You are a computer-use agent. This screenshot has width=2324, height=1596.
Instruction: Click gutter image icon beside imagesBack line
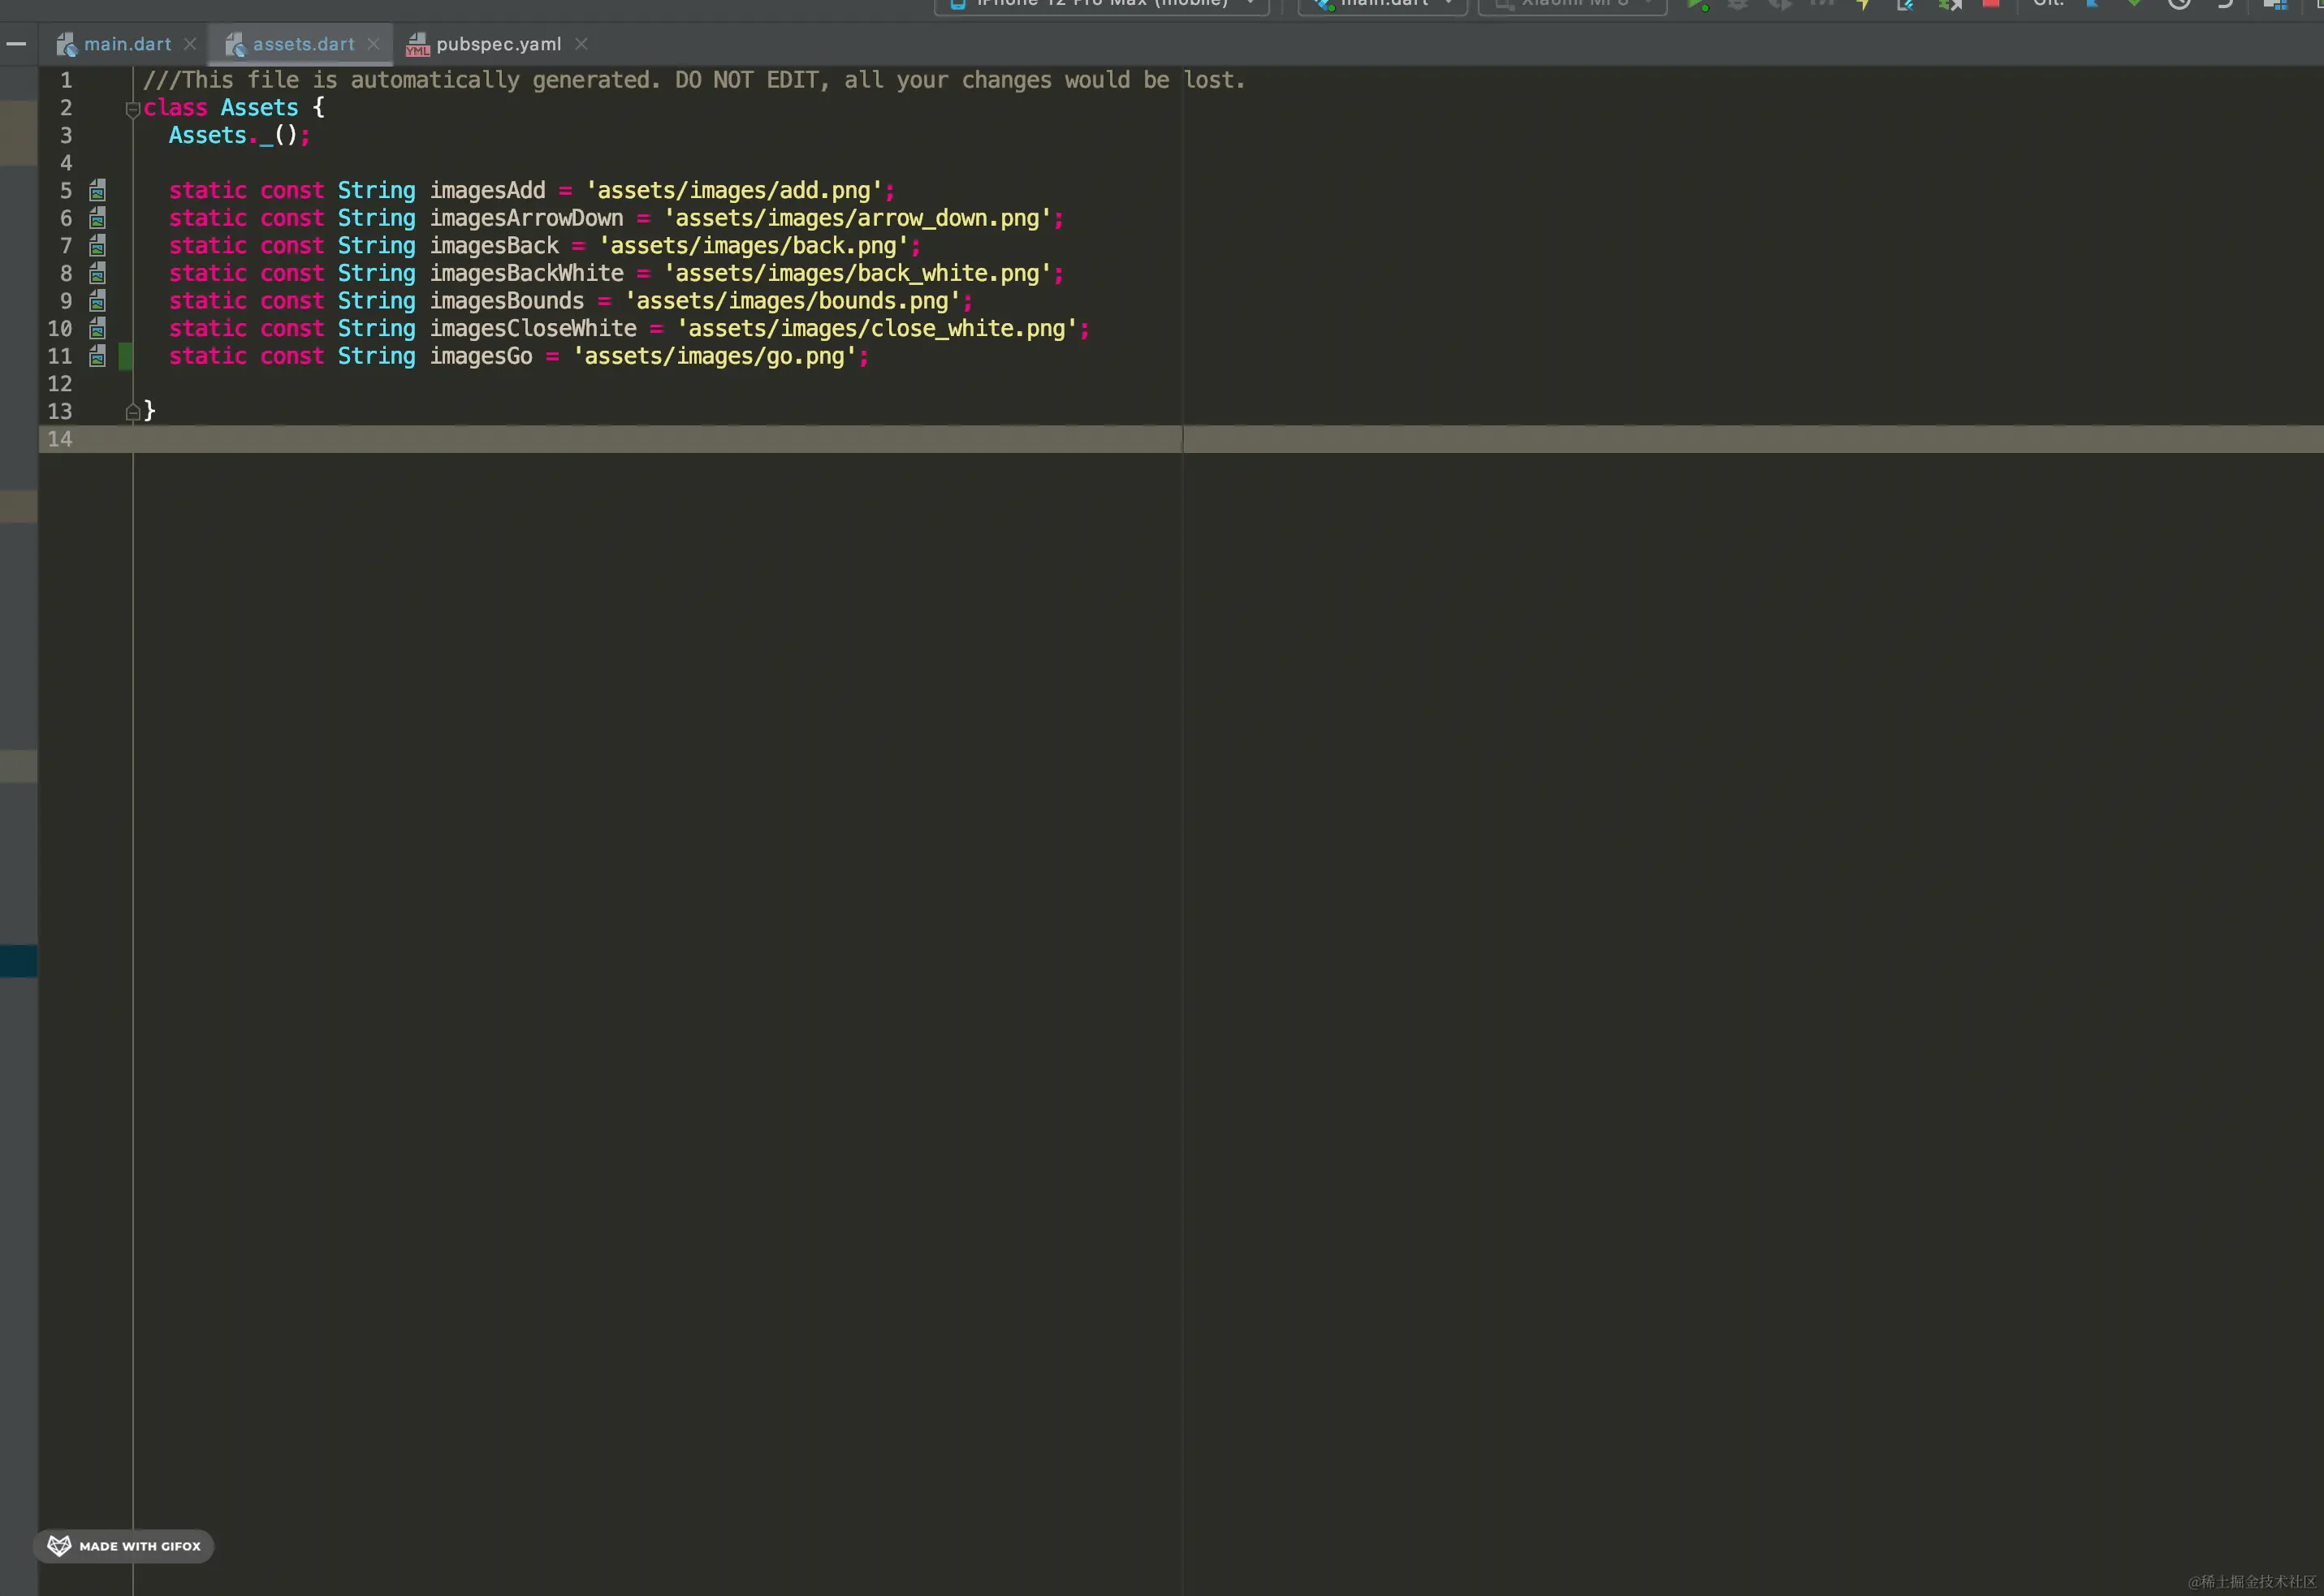tap(97, 246)
